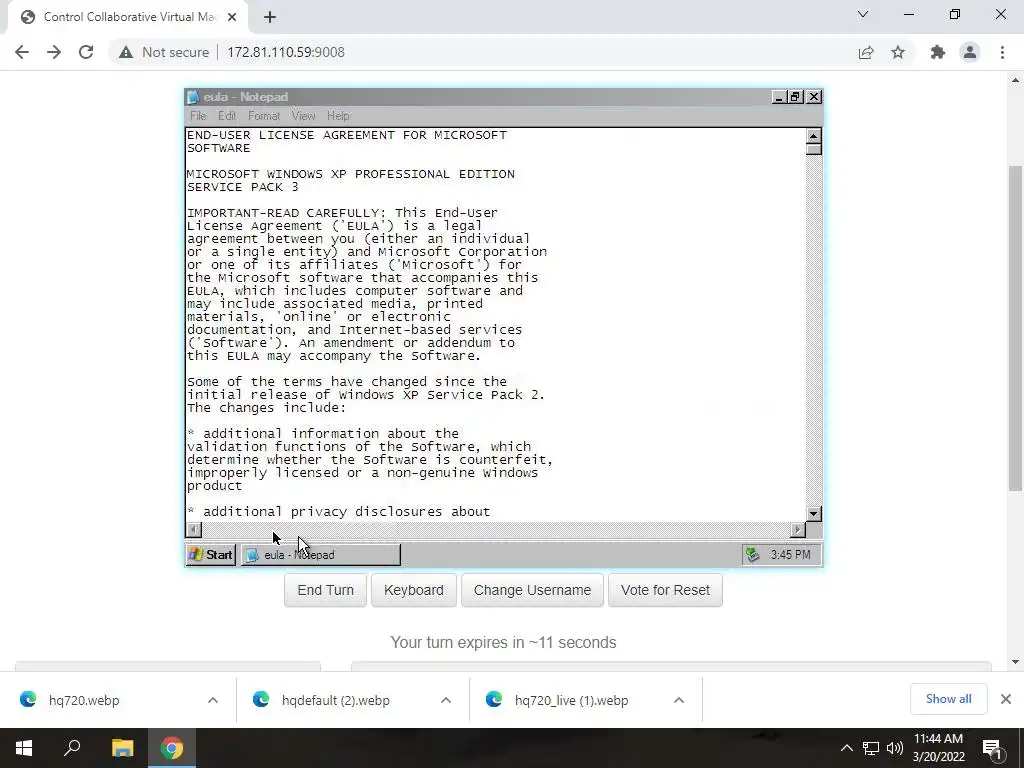Open the Chrome profile avatar
Screen dimensions: 1024x768
[970, 52]
